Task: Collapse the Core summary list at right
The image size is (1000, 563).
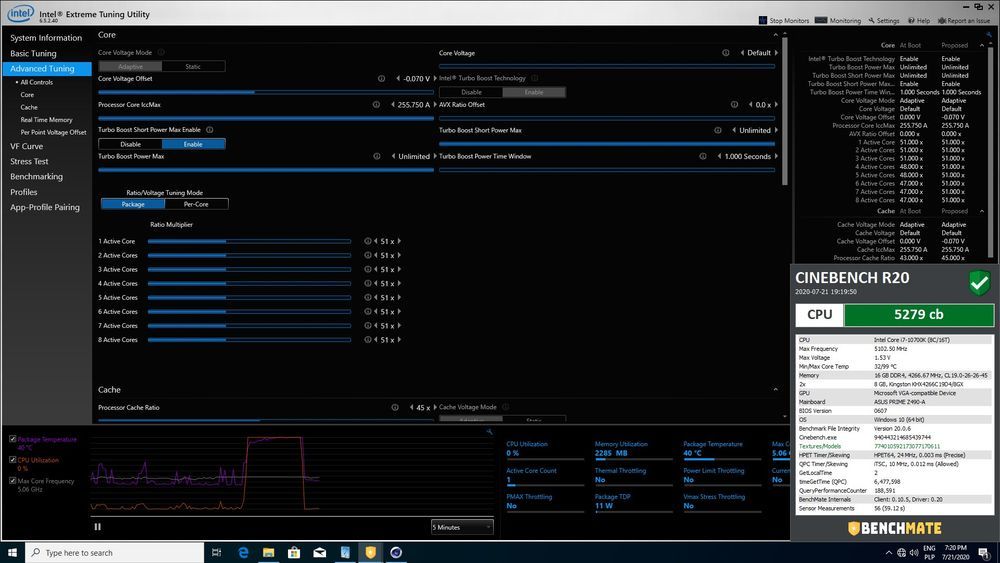Action: pyautogui.click(x=982, y=45)
